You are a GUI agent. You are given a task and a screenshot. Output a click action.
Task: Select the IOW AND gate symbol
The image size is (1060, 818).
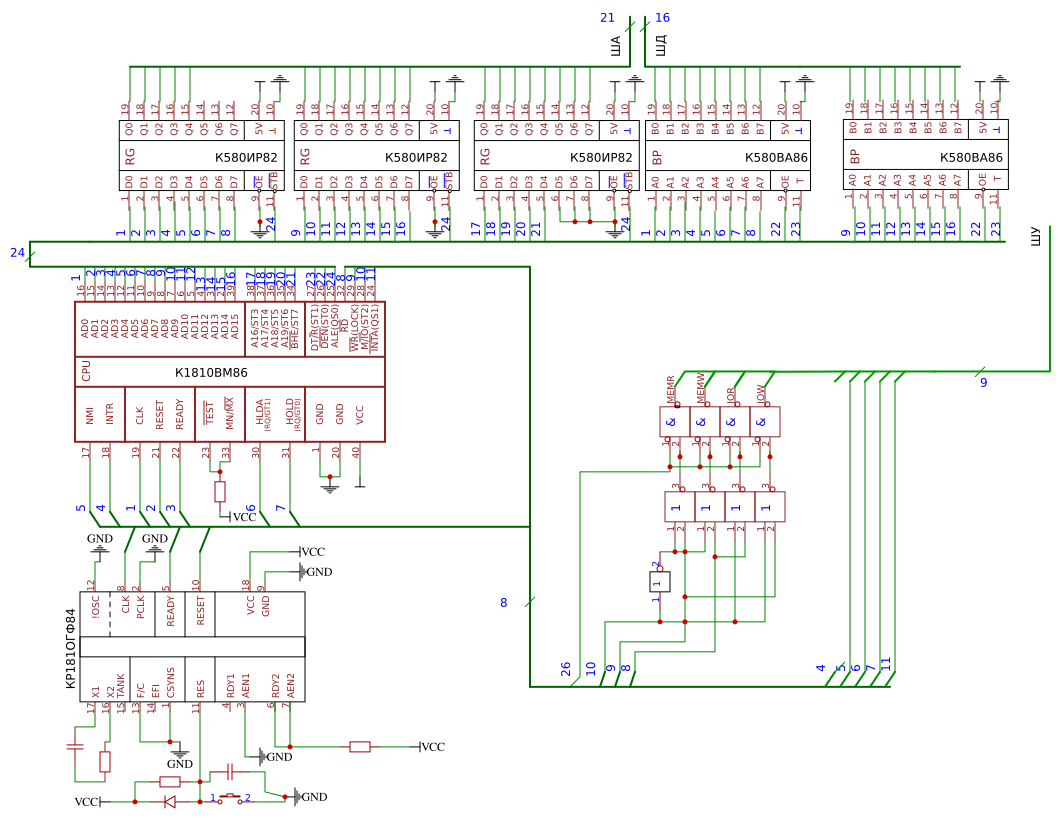(x=765, y=422)
